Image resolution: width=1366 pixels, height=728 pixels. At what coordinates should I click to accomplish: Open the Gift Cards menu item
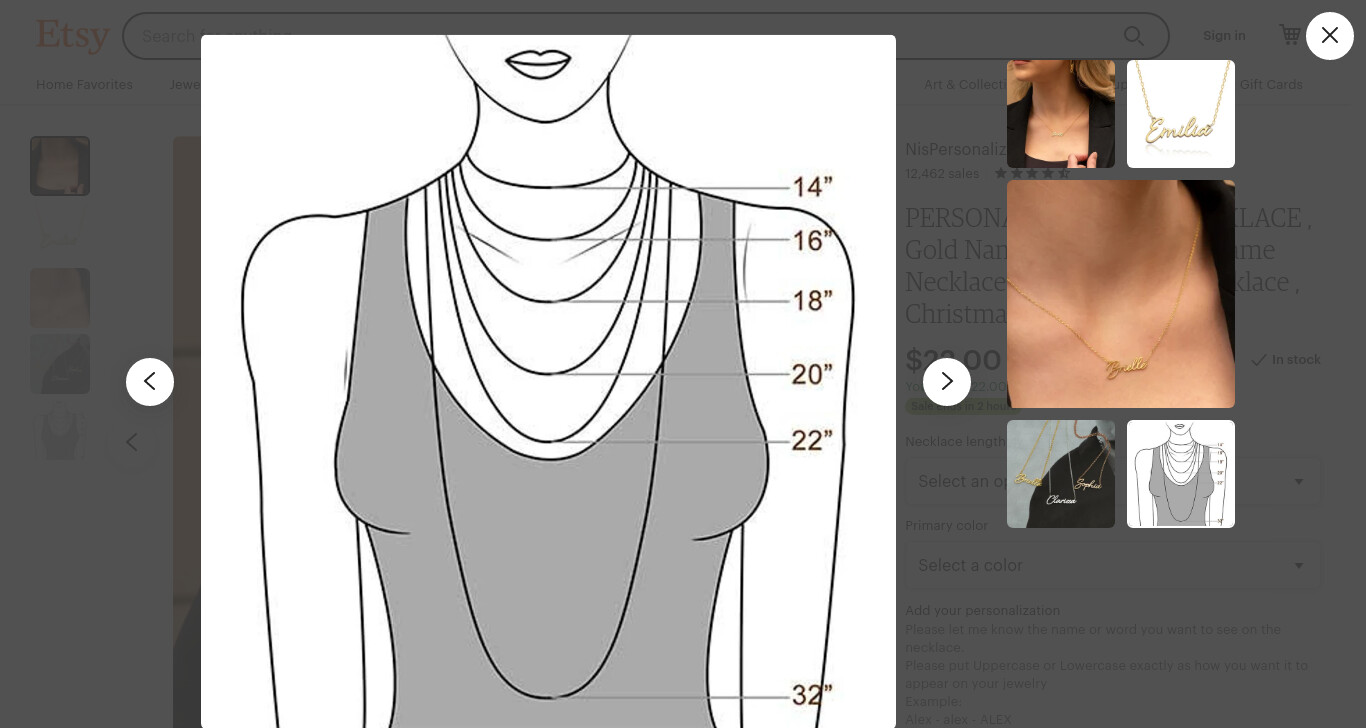click(1271, 85)
